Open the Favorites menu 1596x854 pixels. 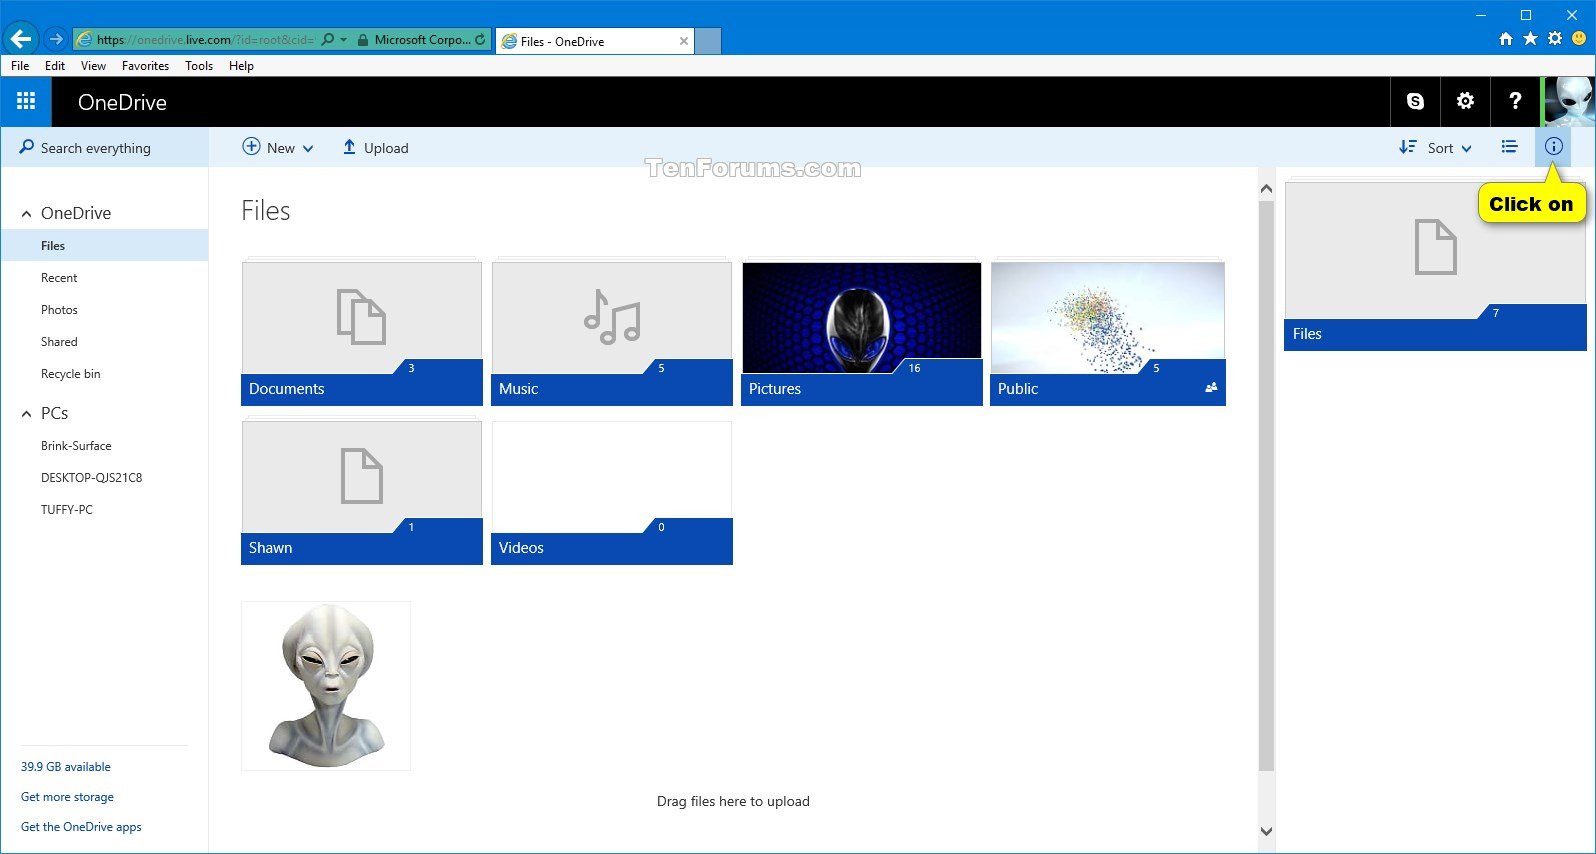[x=145, y=66]
